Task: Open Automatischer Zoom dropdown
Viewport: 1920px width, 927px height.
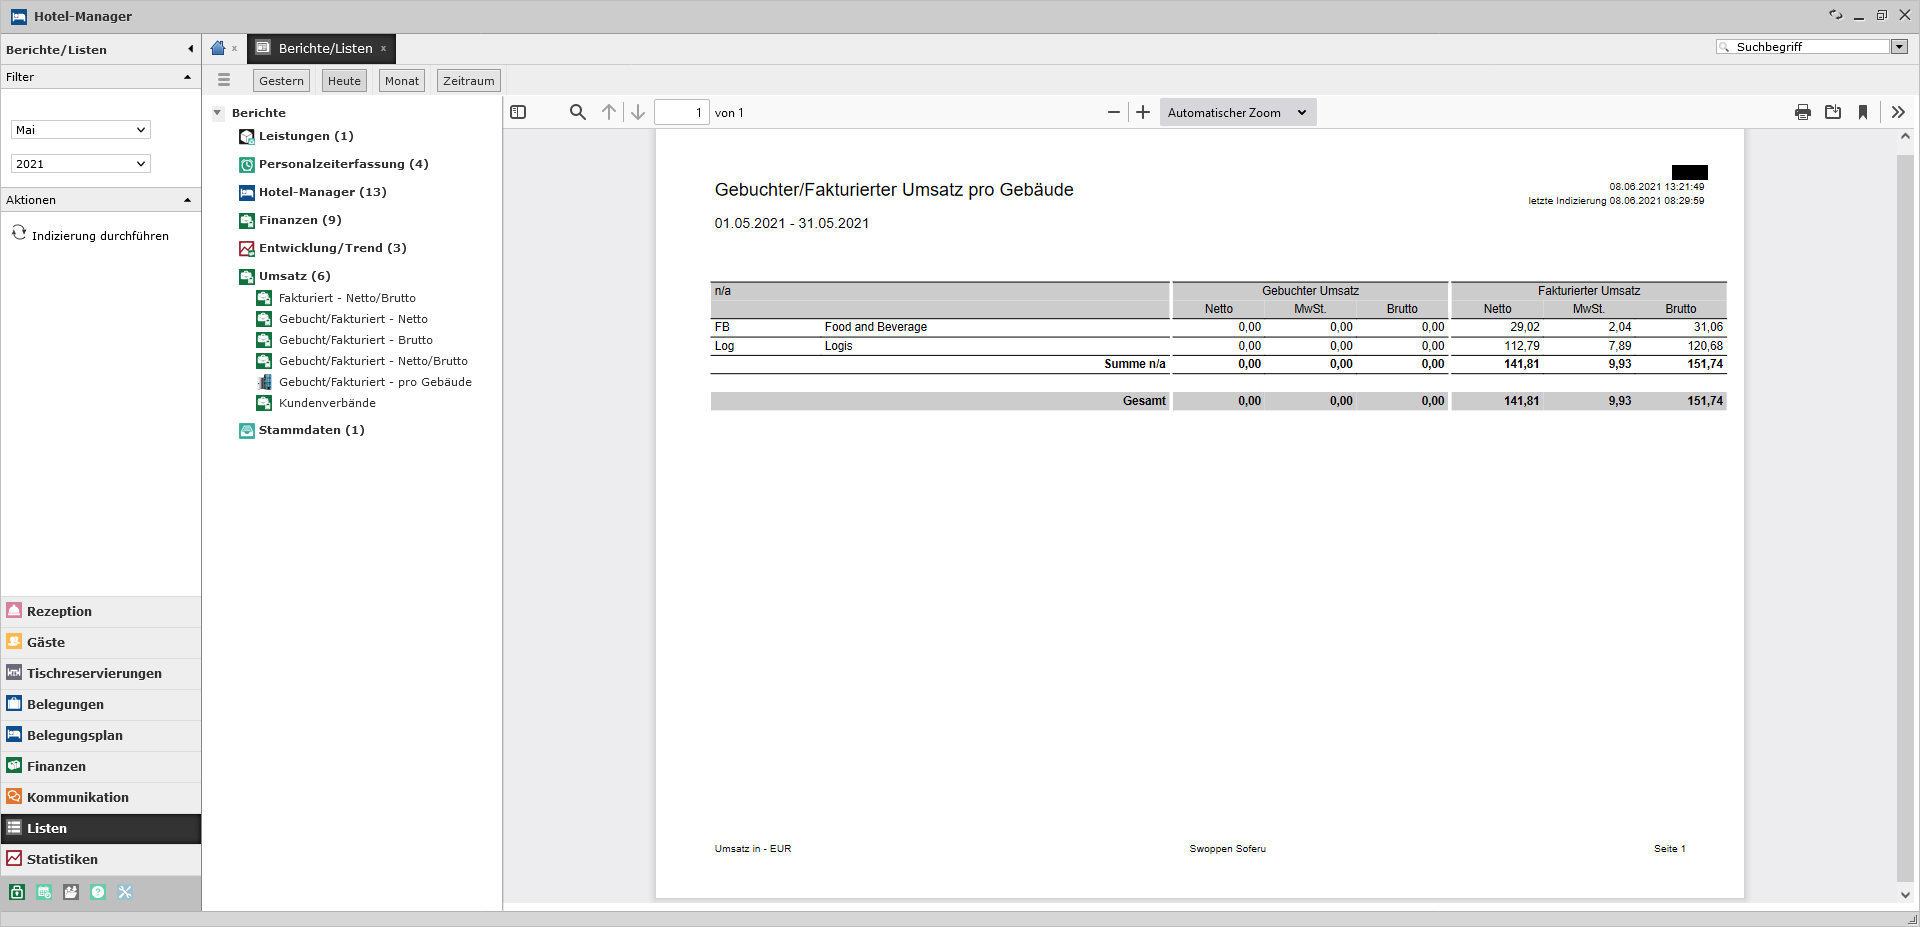Action: [x=1238, y=112]
